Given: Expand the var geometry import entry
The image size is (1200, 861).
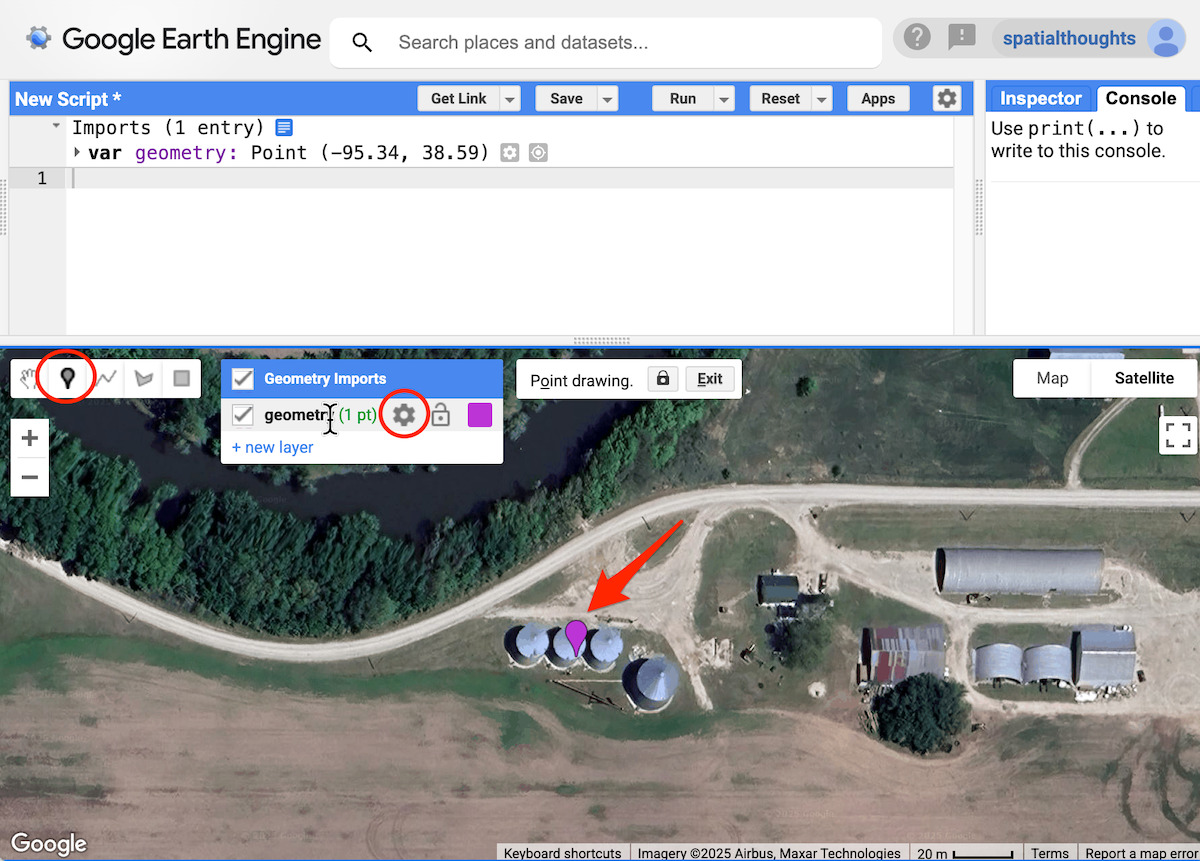Looking at the screenshot, I should [x=77, y=153].
